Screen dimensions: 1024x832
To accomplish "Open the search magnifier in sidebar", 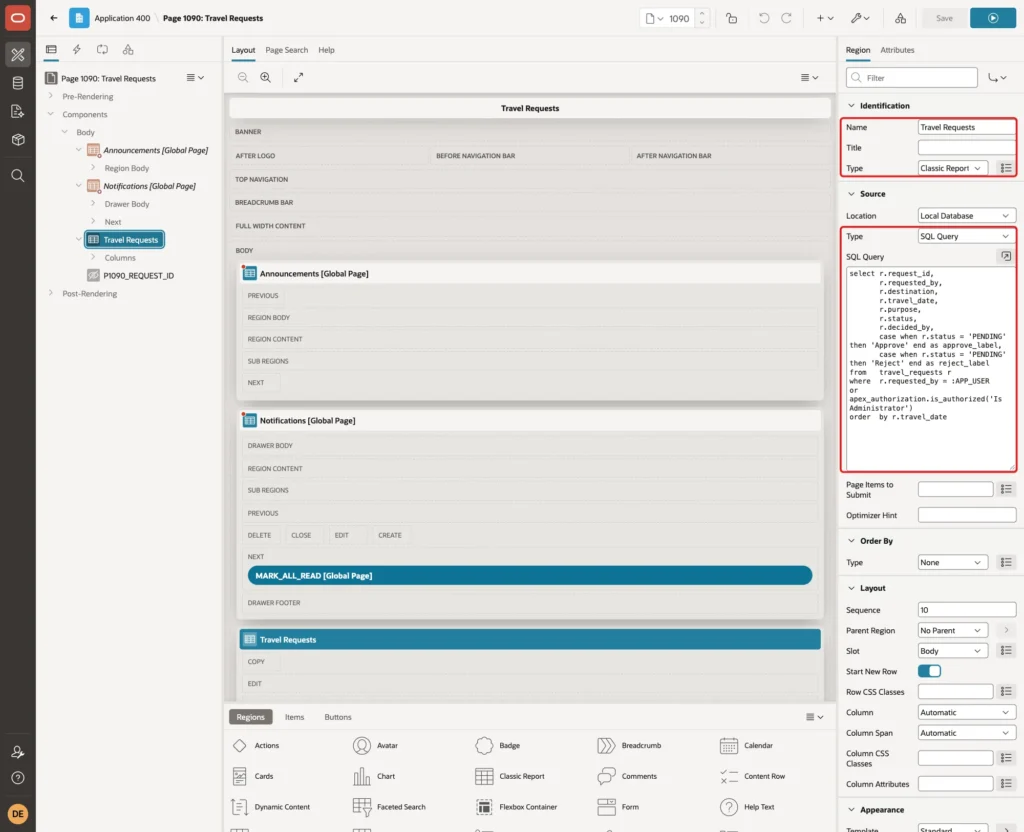I will click(18, 176).
